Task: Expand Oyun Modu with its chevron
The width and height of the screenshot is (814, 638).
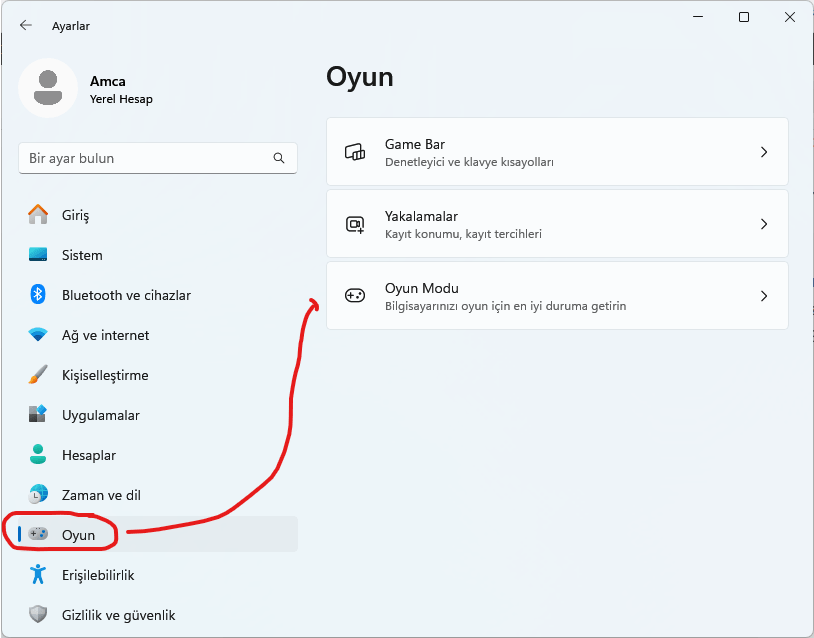Action: (764, 296)
